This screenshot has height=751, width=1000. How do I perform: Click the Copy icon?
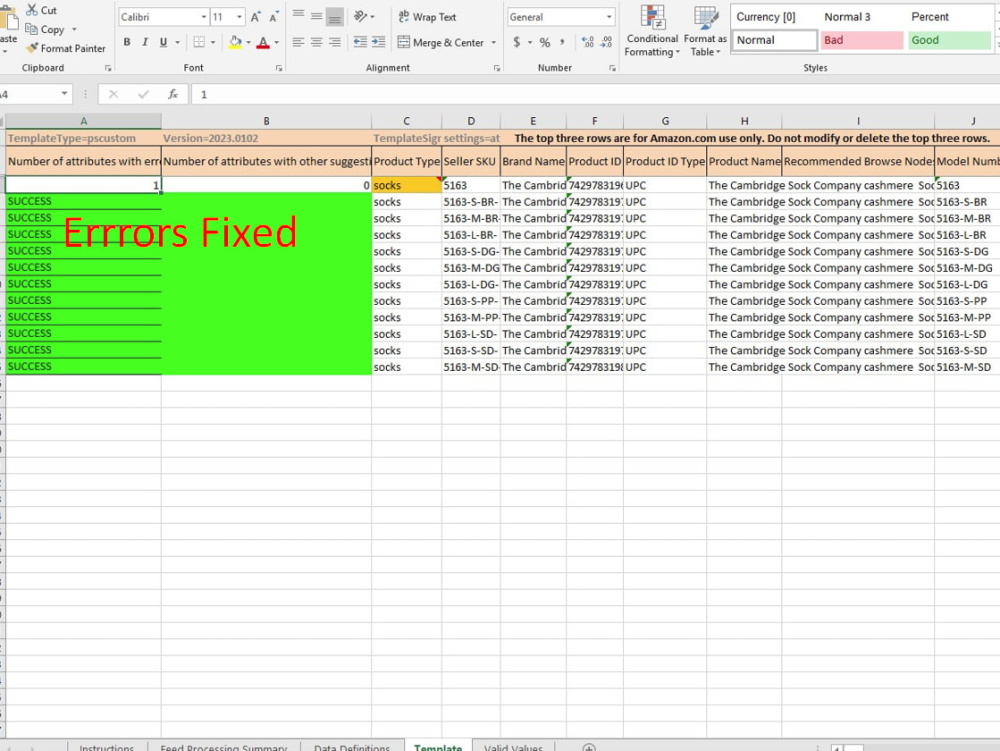click(x=31, y=29)
